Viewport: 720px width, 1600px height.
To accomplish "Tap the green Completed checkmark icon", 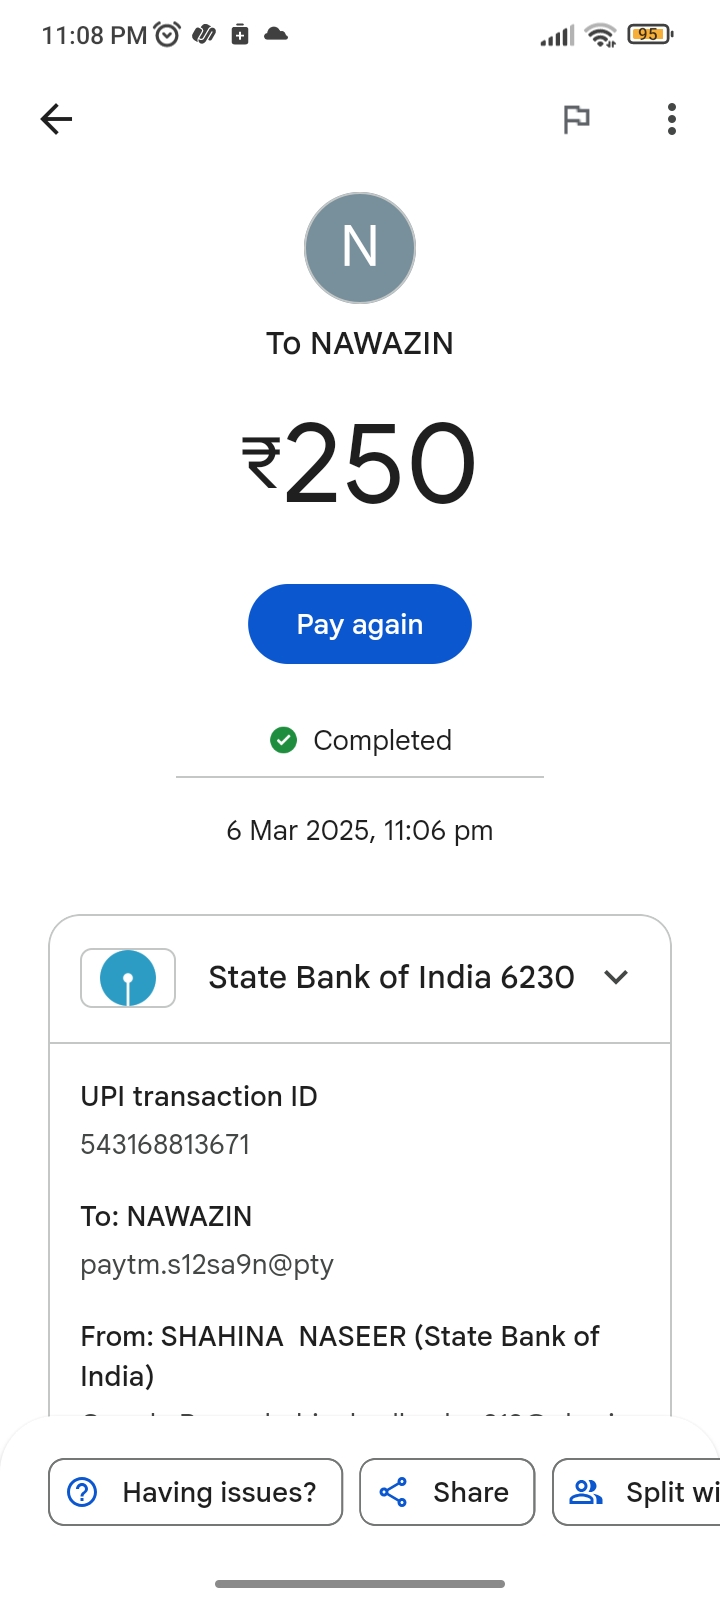I will coord(284,740).
